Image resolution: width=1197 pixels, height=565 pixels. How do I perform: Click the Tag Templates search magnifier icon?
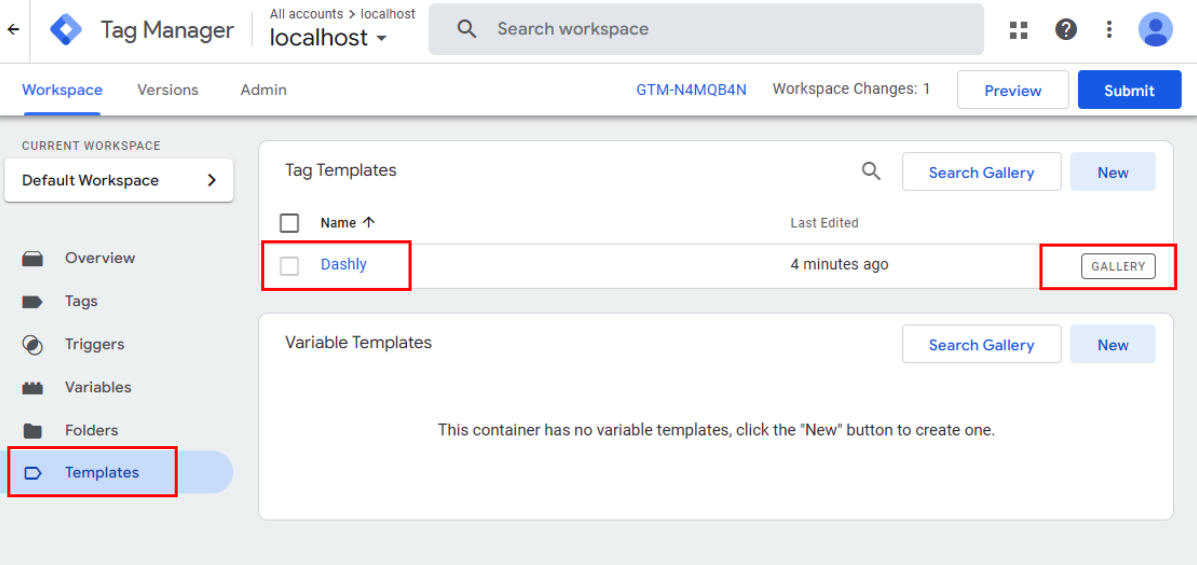(x=871, y=171)
